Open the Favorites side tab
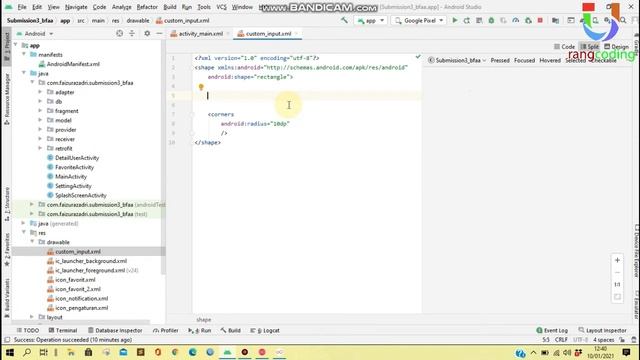Image resolution: width=640 pixels, height=360 pixels. pos(7,249)
